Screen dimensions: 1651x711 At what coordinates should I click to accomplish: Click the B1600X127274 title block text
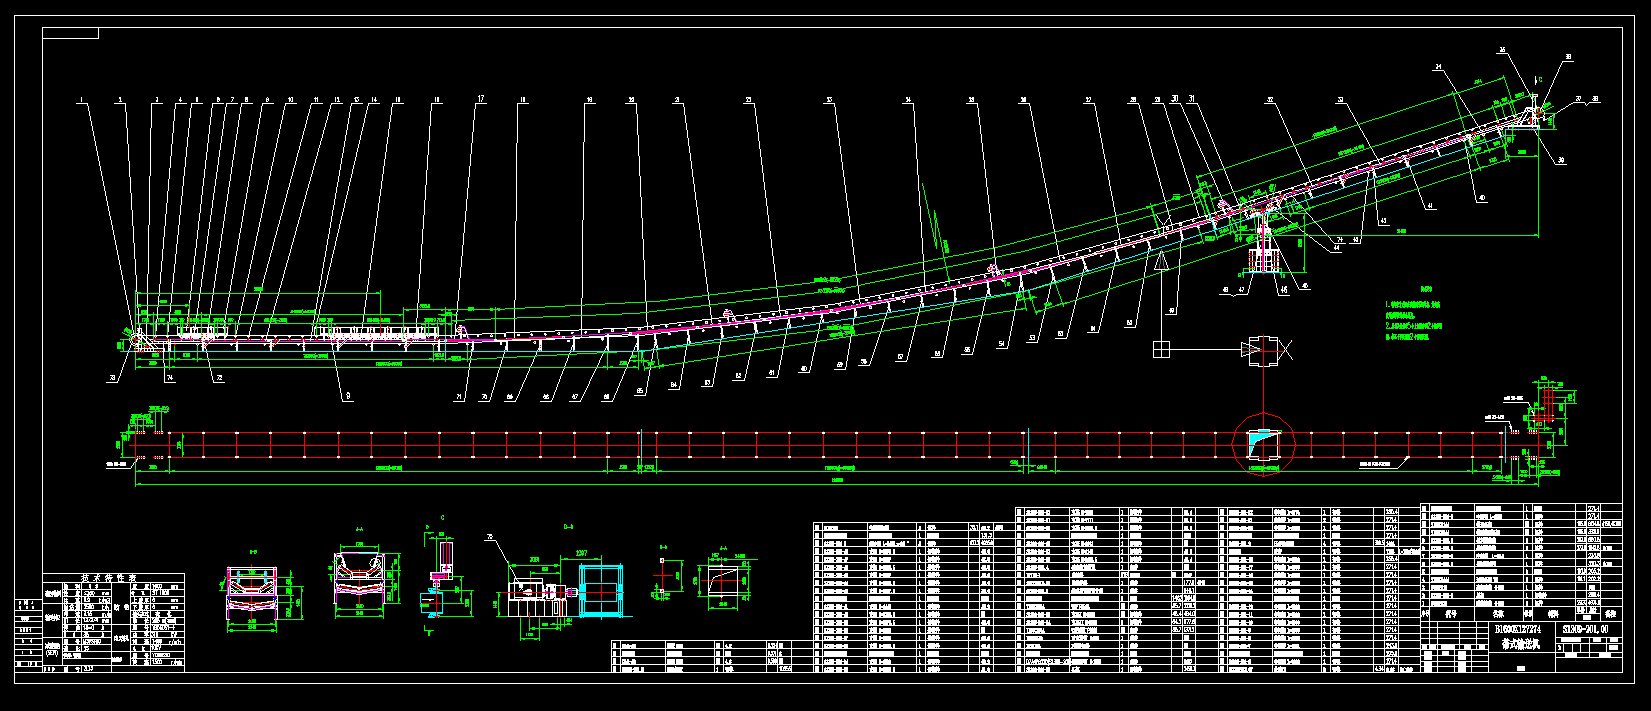pyautogui.click(x=1518, y=629)
